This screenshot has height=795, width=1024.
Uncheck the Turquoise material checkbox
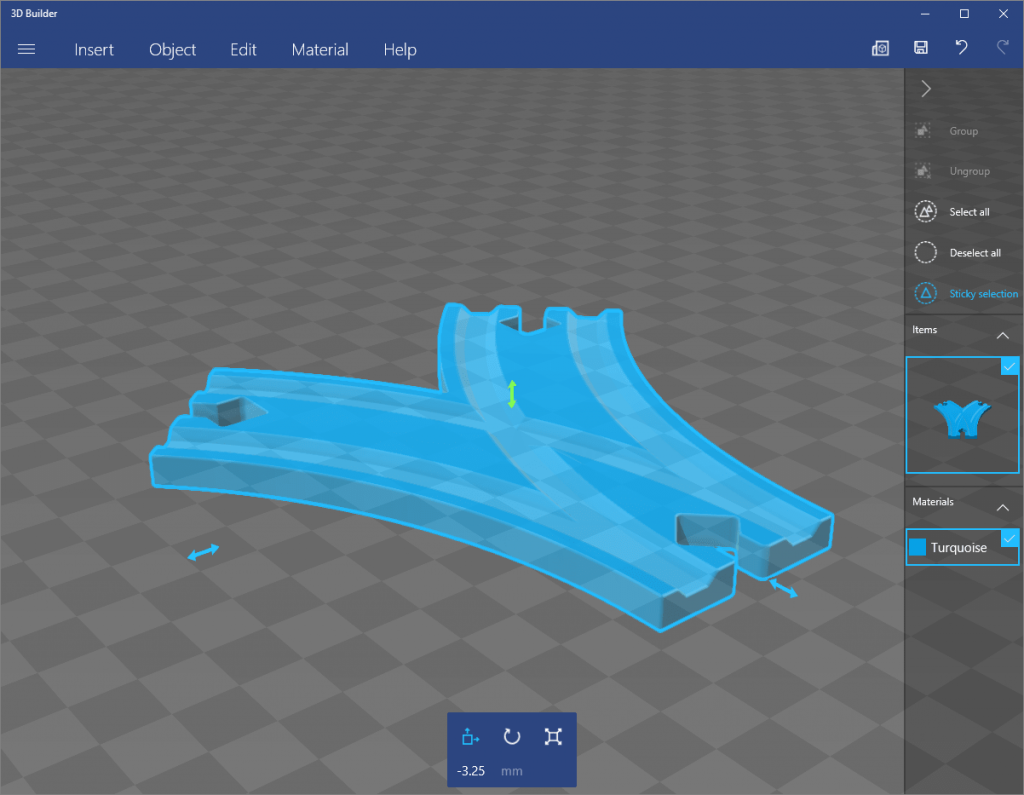coord(1009,539)
